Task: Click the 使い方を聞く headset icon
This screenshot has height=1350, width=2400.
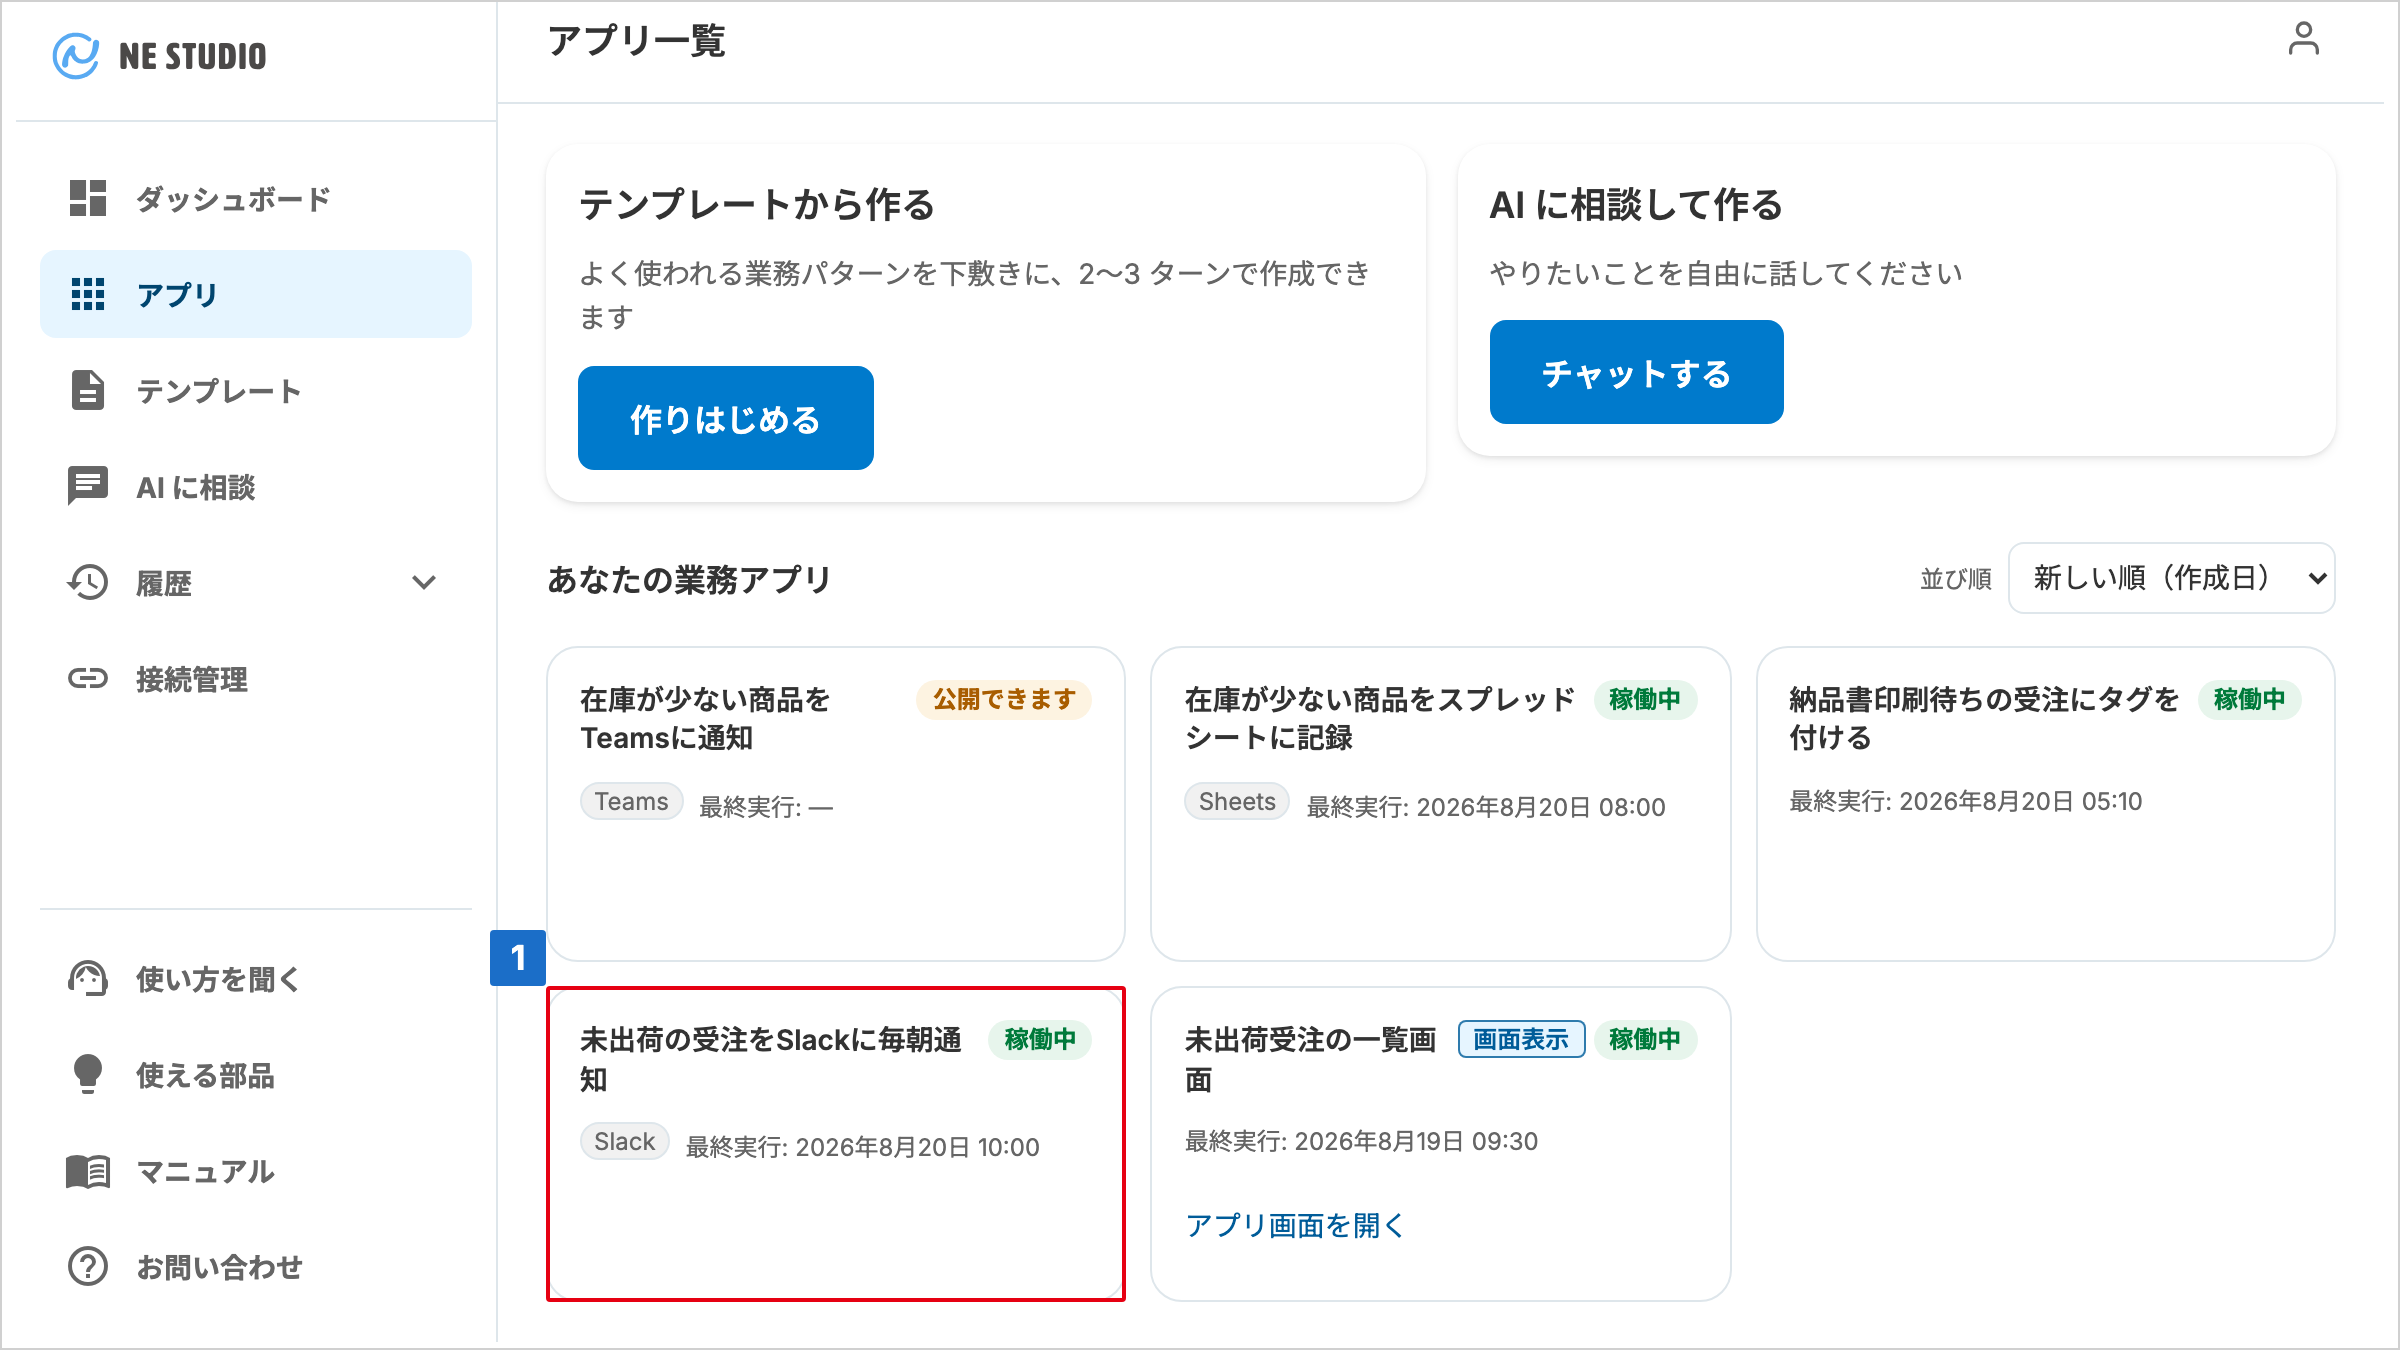Action: (x=88, y=978)
